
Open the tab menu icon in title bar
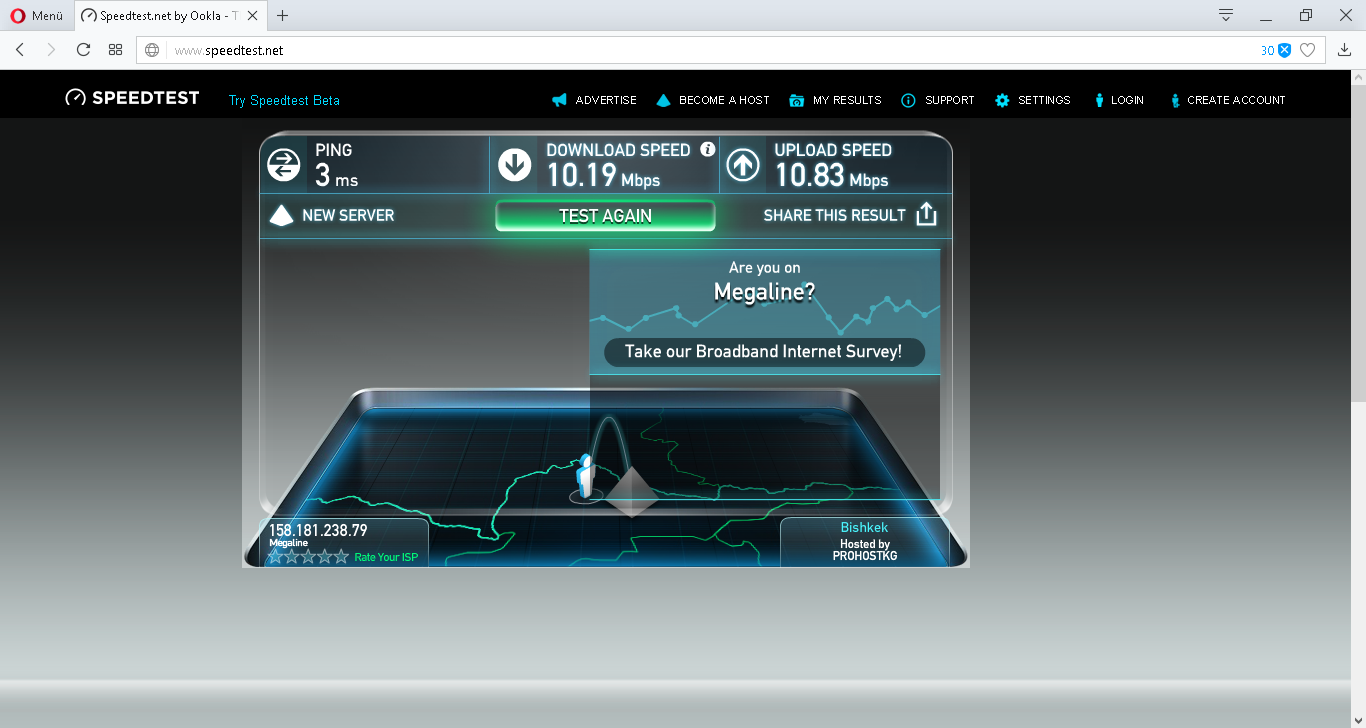tap(1226, 15)
